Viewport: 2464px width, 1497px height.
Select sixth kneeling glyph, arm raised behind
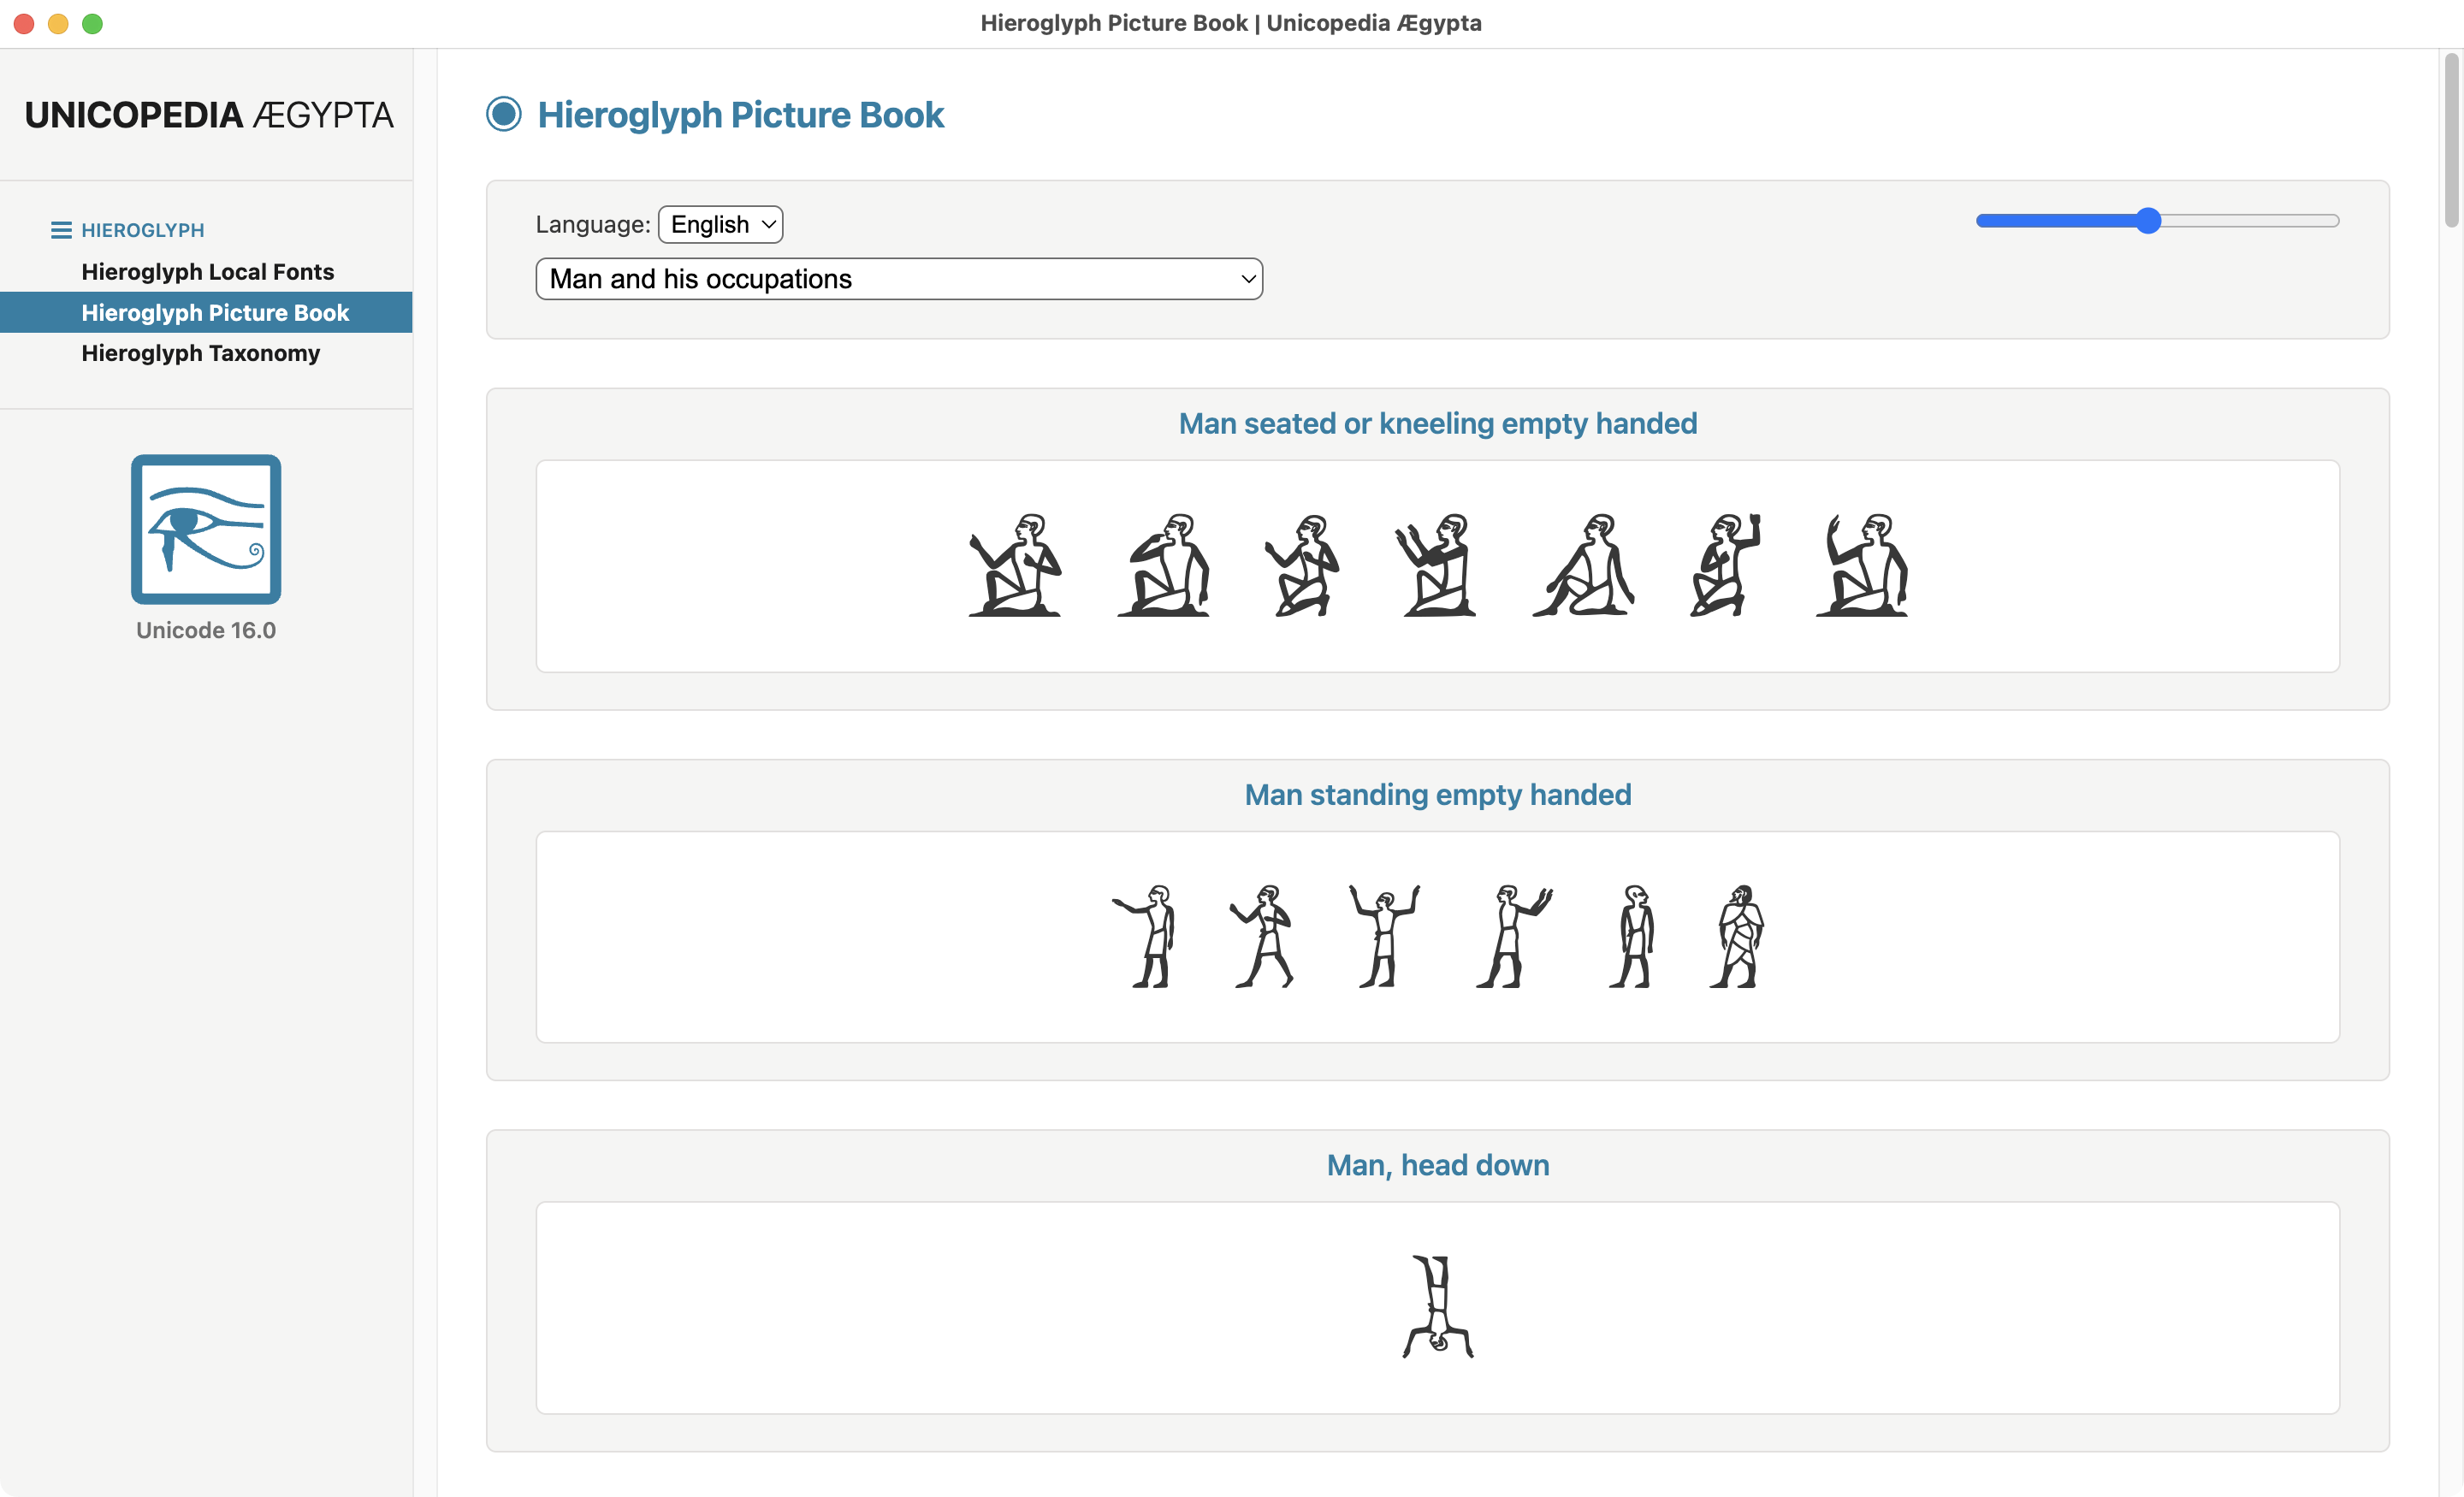point(1725,565)
